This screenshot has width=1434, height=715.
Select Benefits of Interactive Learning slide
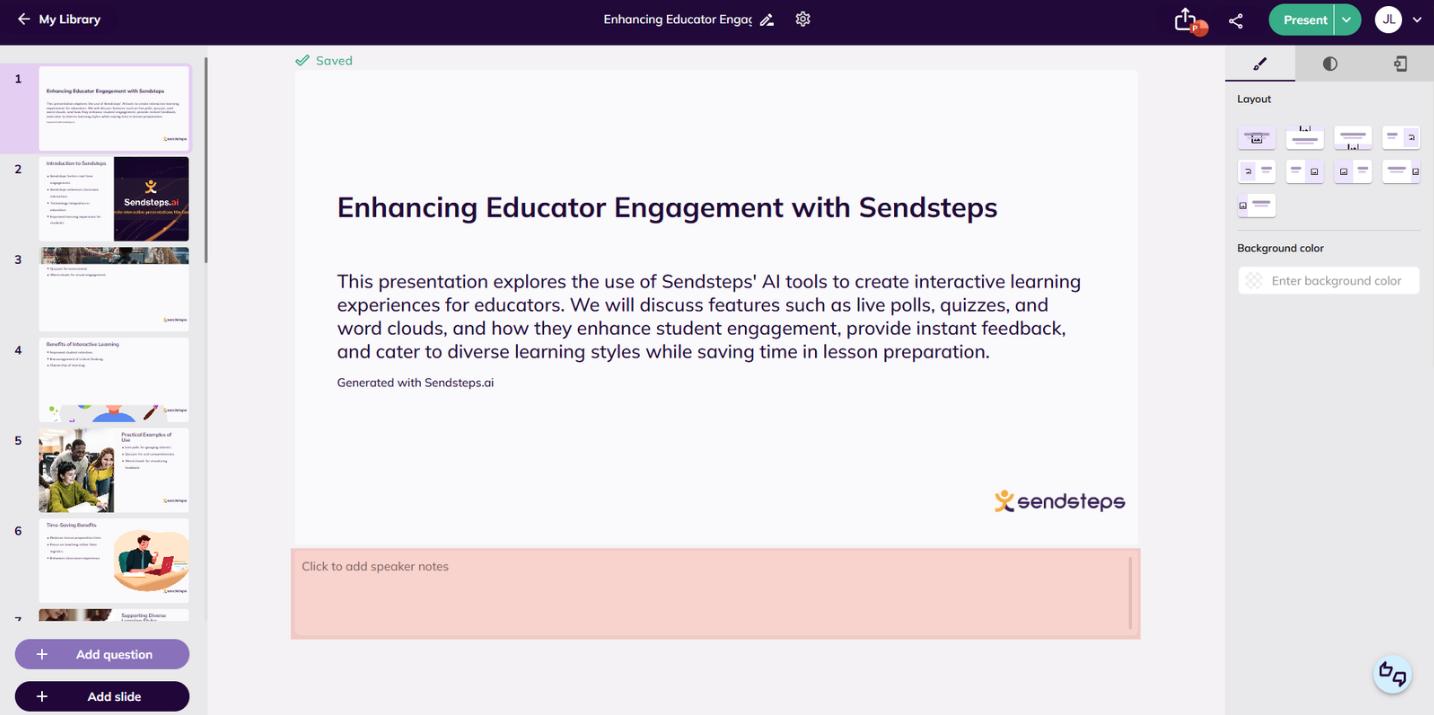[x=114, y=380]
